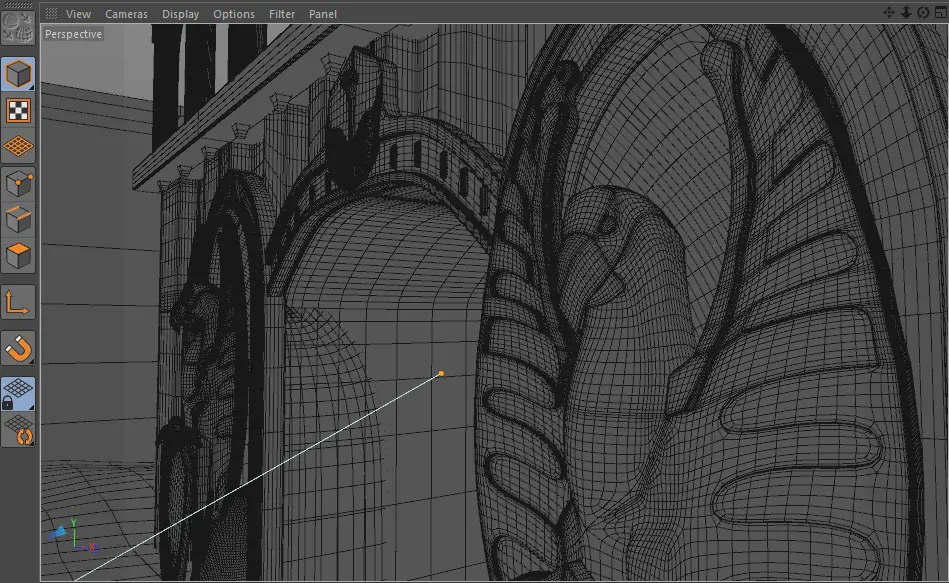Open the View menu
The width and height of the screenshot is (949, 583).
(78, 13)
